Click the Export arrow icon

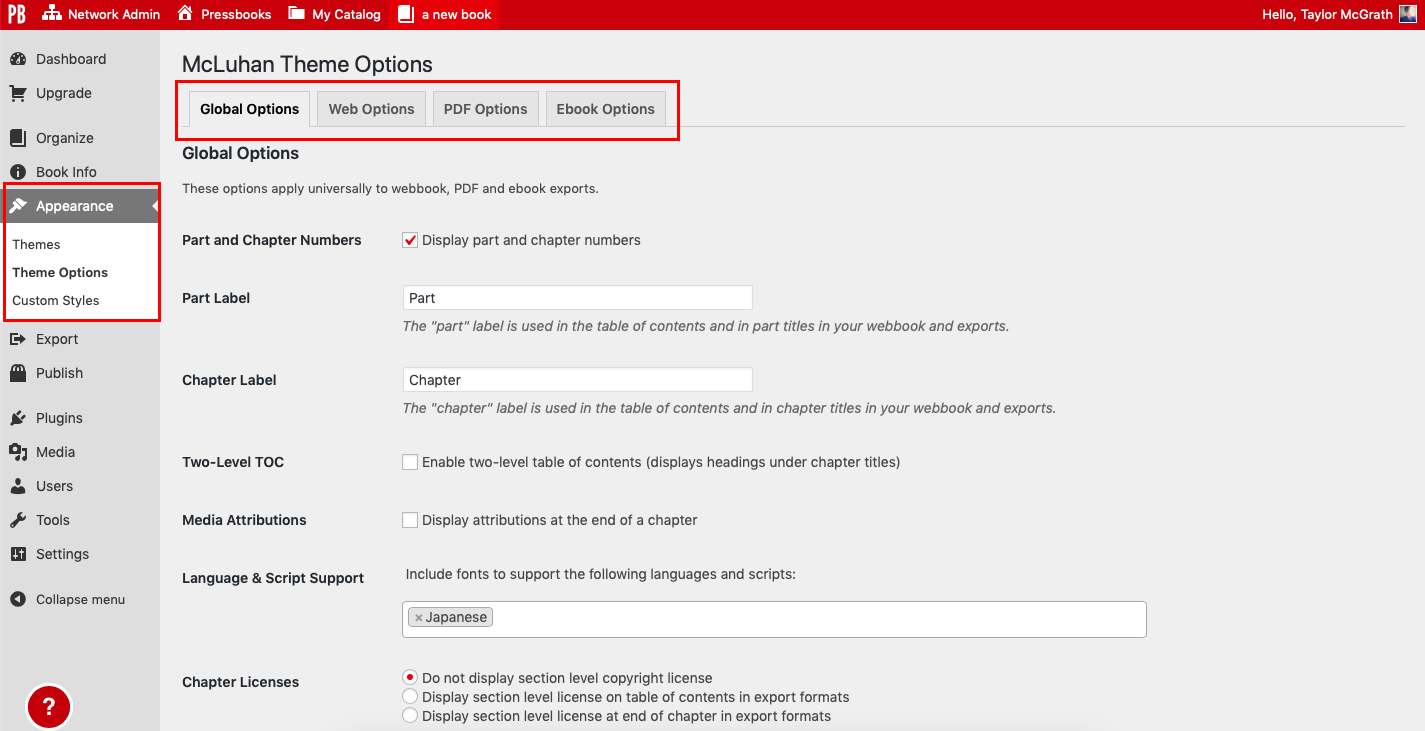coord(18,339)
